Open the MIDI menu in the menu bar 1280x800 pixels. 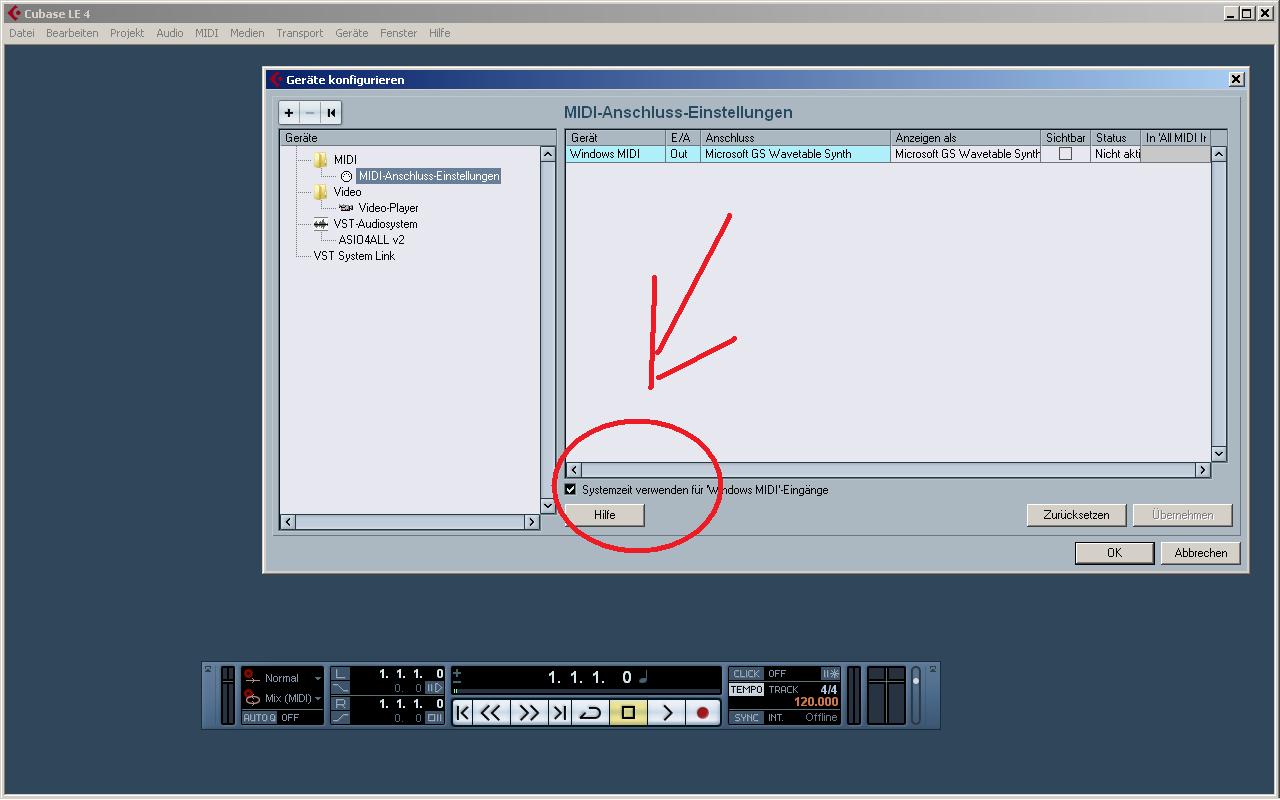(207, 33)
